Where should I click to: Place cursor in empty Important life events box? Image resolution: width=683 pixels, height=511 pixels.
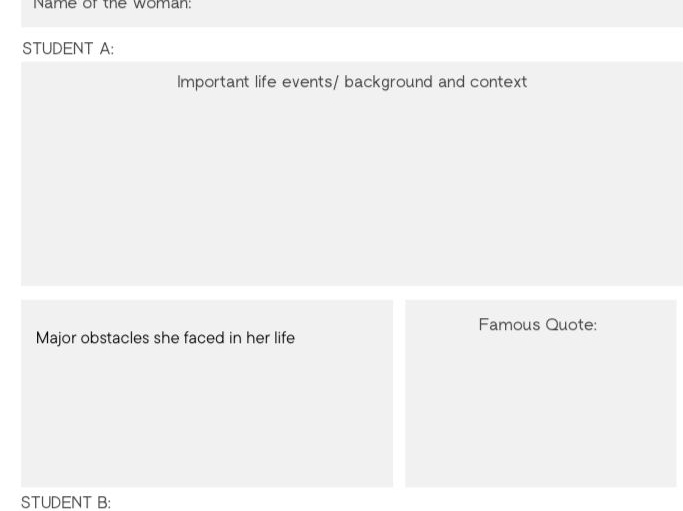pos(352,187)
